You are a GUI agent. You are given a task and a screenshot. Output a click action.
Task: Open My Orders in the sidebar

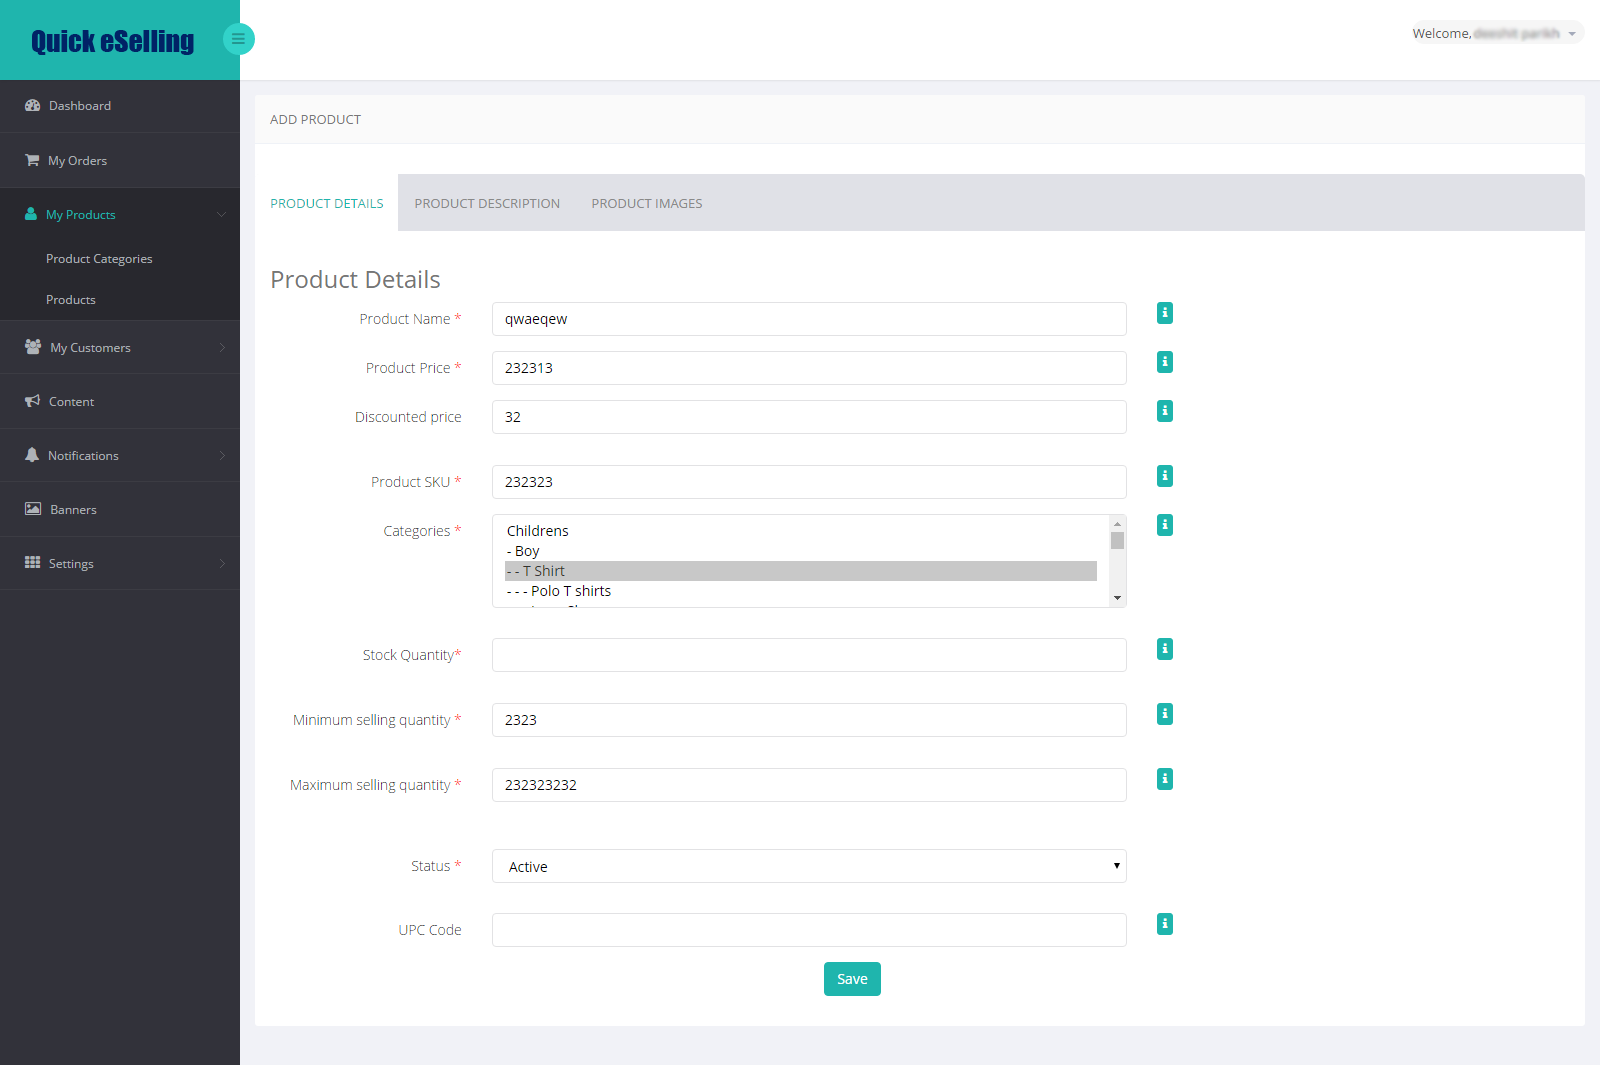(120, 160)
